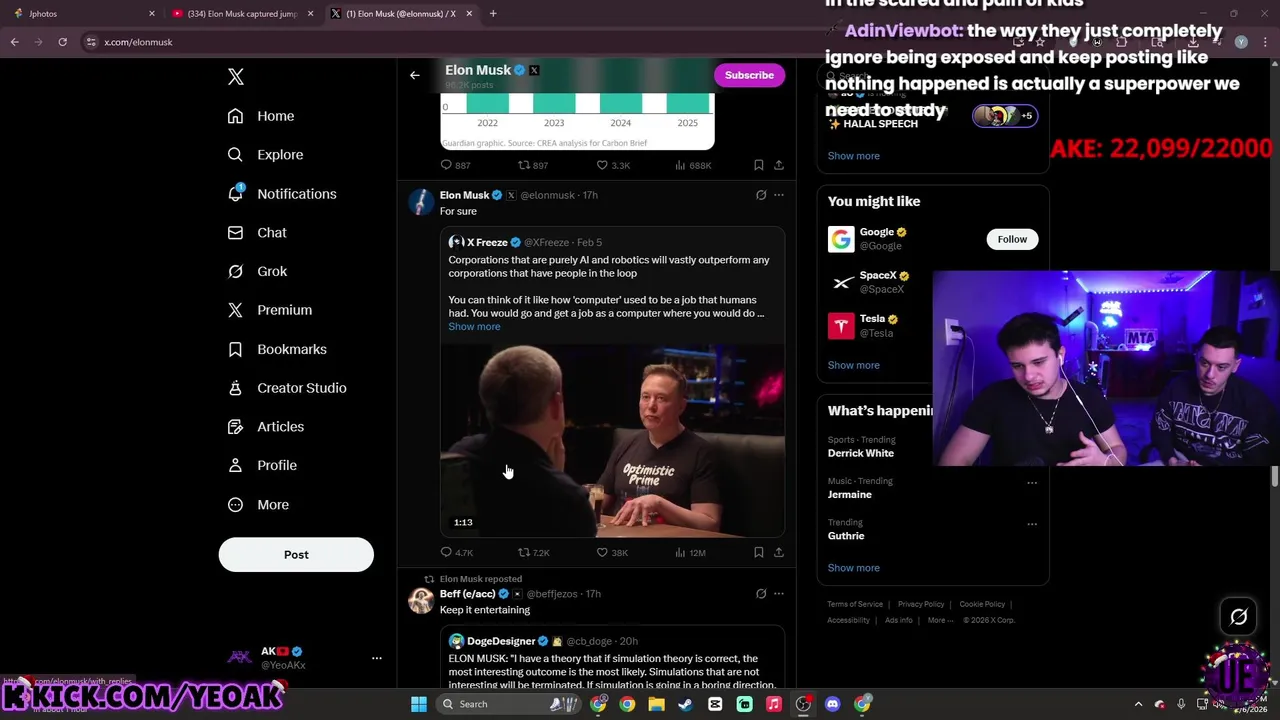
Task: Play the 1:13 video of Elon Musk
Action: pyautogui.click(x=613, y=441)
